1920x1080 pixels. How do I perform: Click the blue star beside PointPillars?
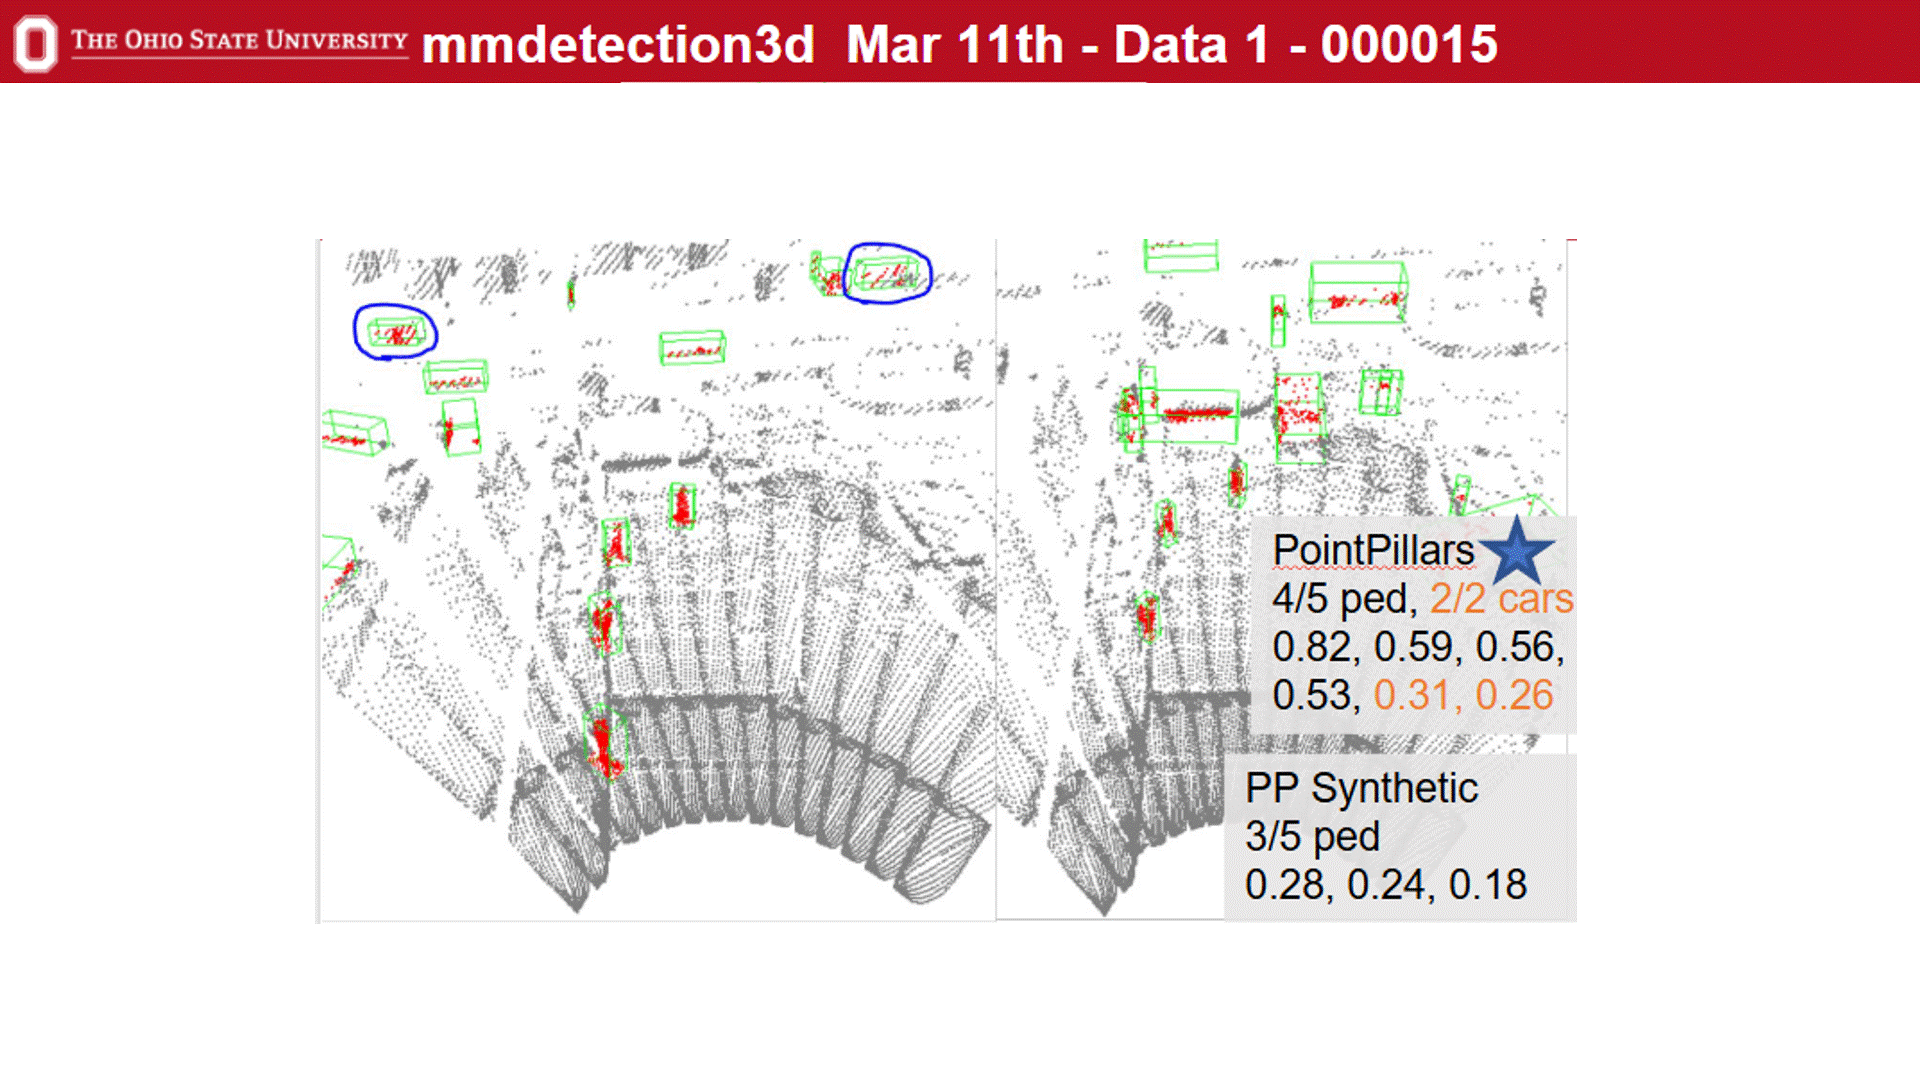tap(1516, 552)
